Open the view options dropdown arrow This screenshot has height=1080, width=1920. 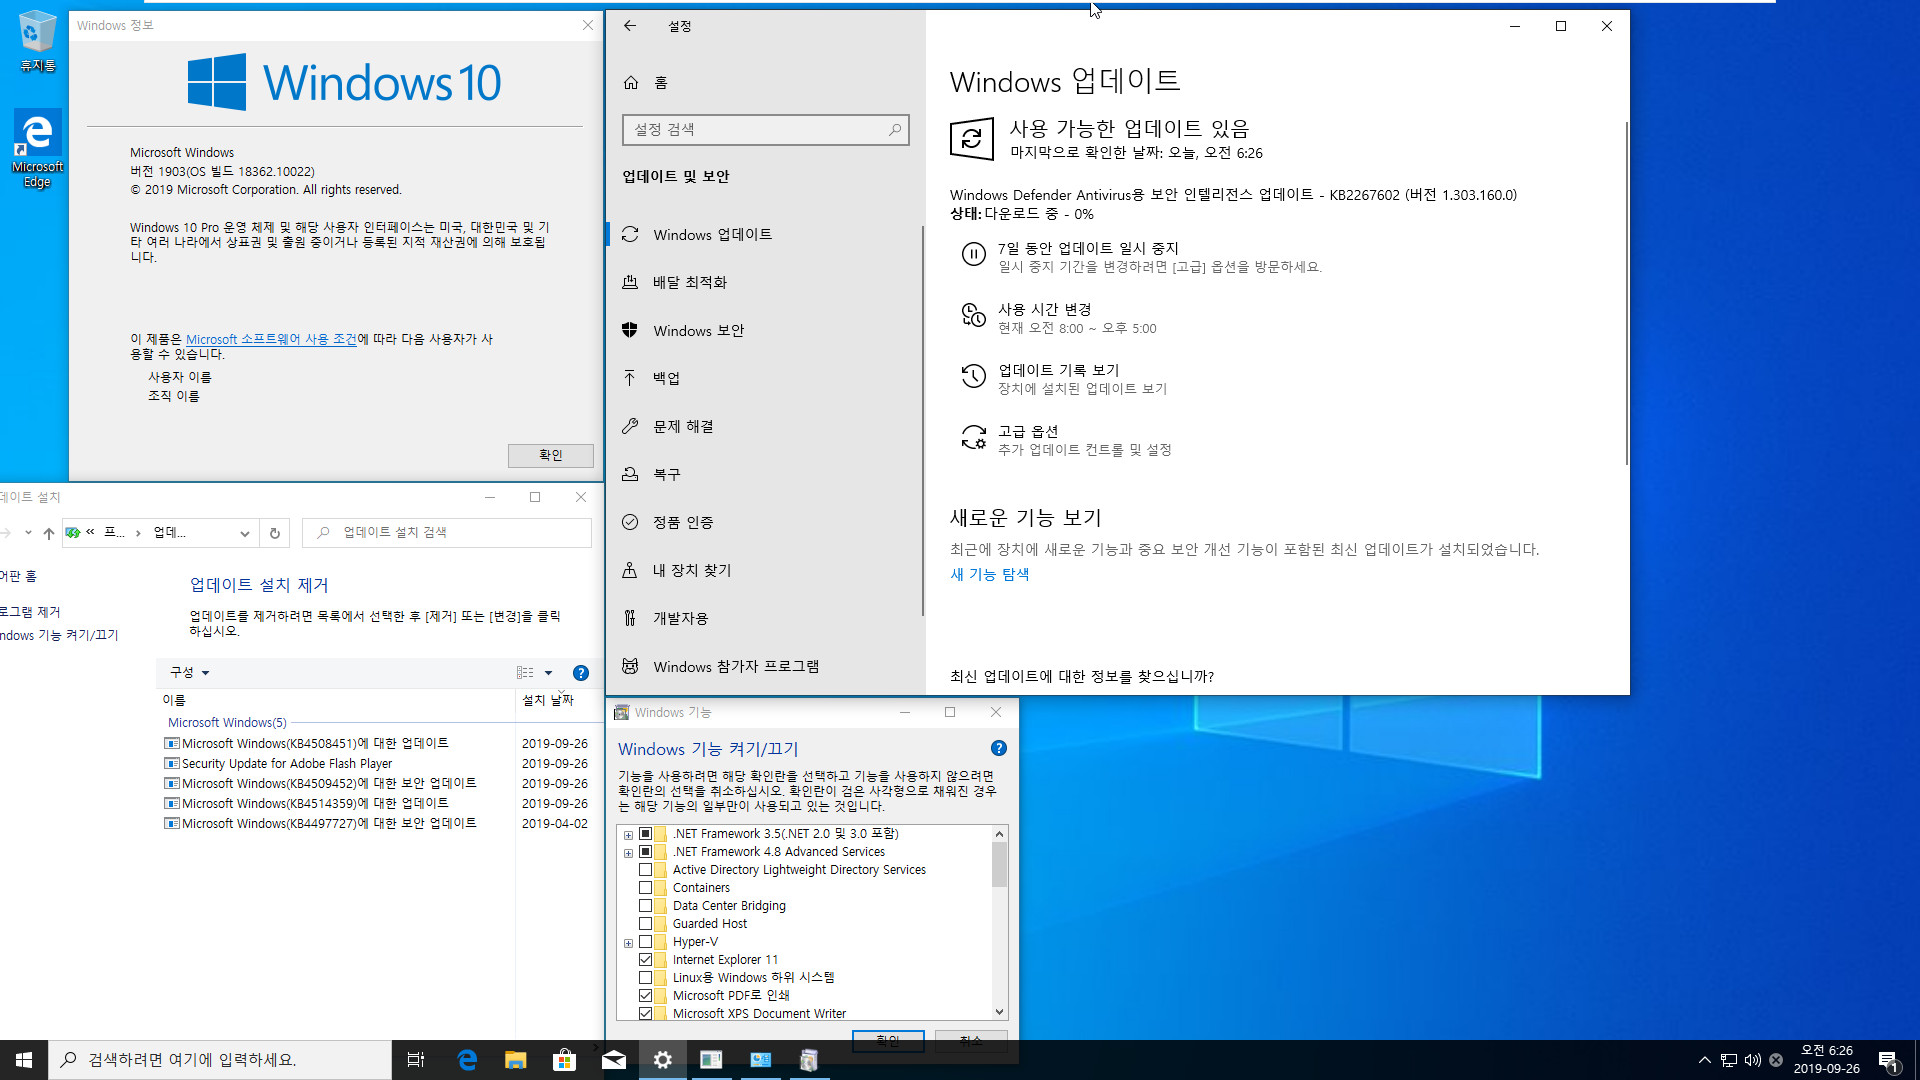548,673
